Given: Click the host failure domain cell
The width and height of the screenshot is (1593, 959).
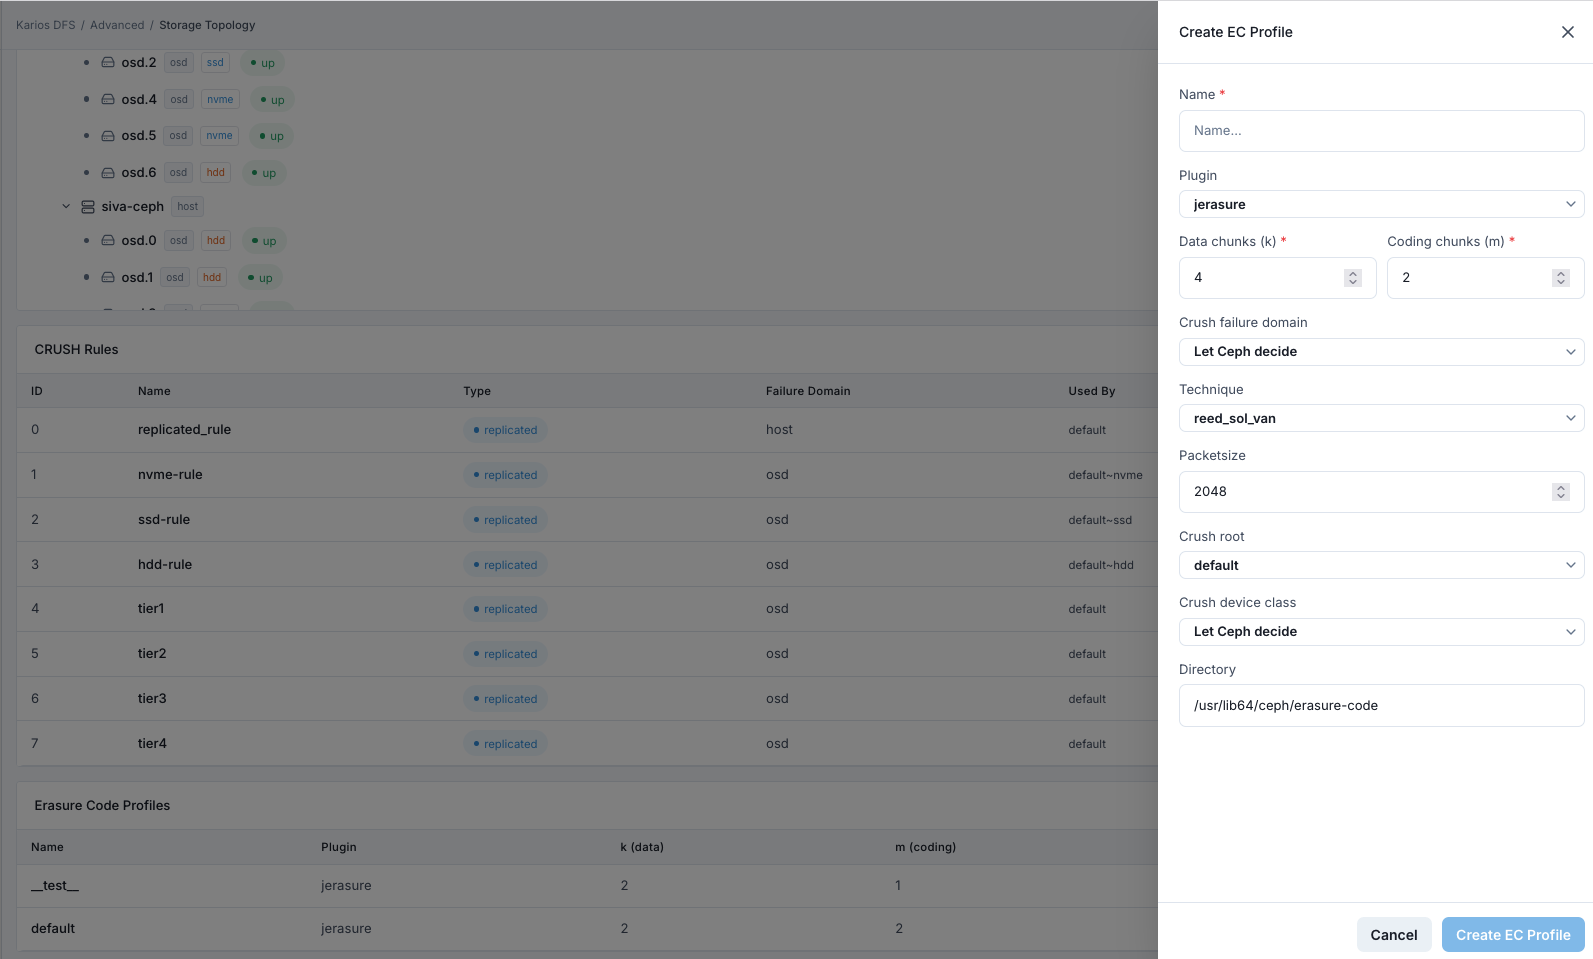Looking at the screenshot, I should tap(779, 430).
